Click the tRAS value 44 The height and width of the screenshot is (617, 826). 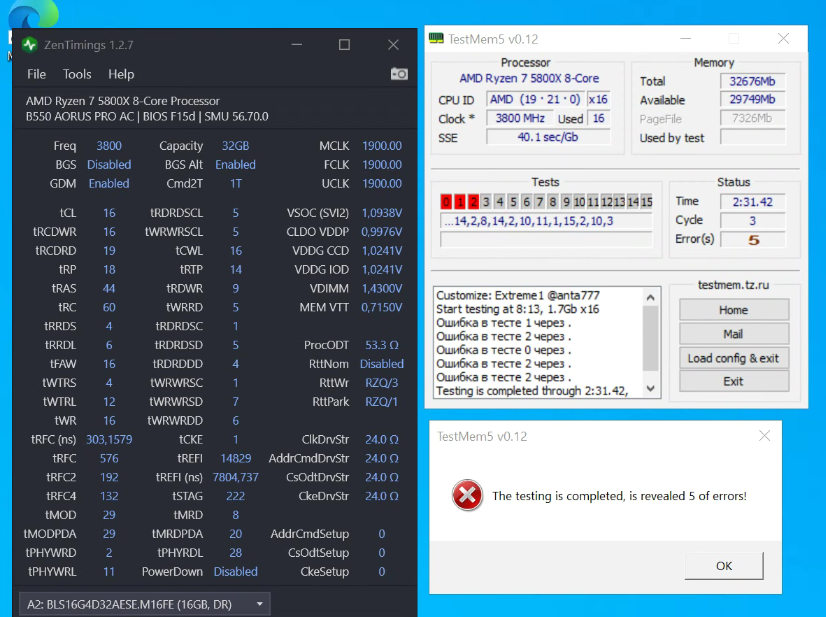coord(109,289)
